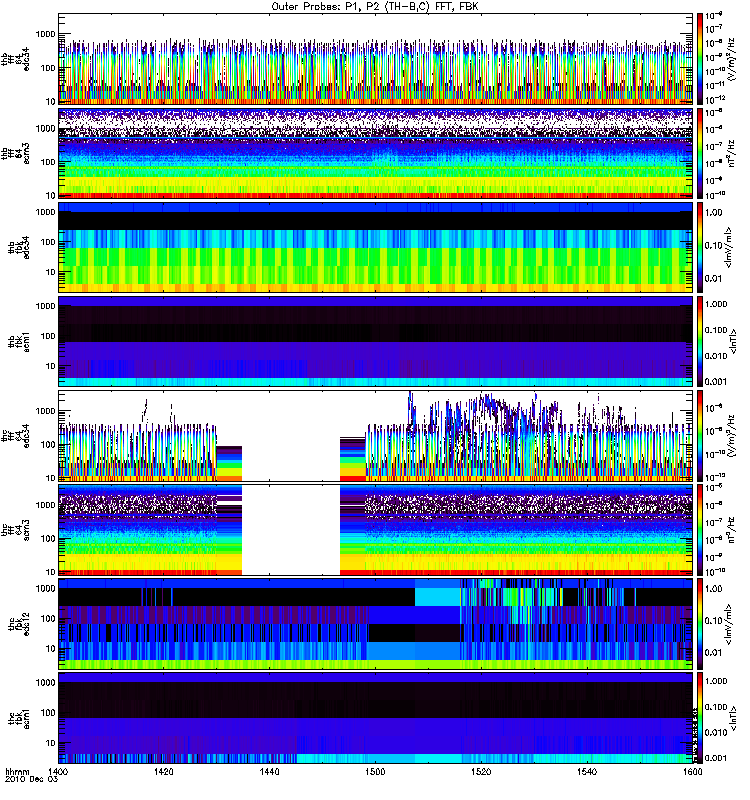Click the color bar beside the thb fbk edc34 panel
This screenshot has height=800, width=750.
(700, 247)
